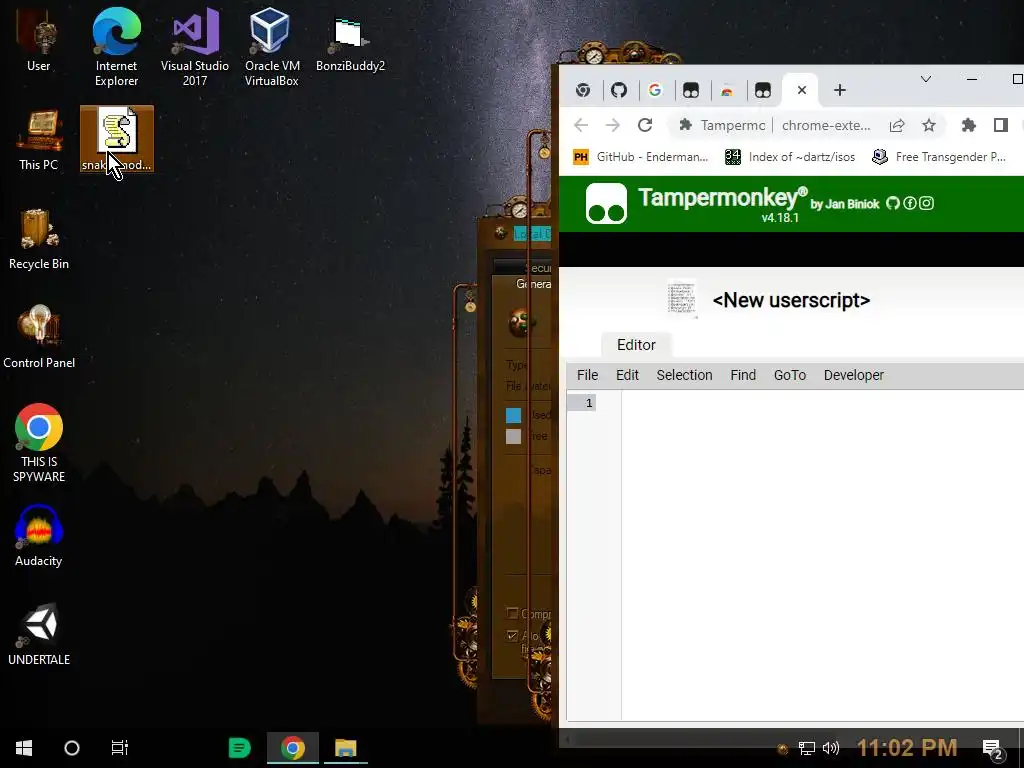Select the Oracle VM VirtualBox desktop icon
Screen dimensions: 1024x768
pyautogui.click(x=272, y=47)
